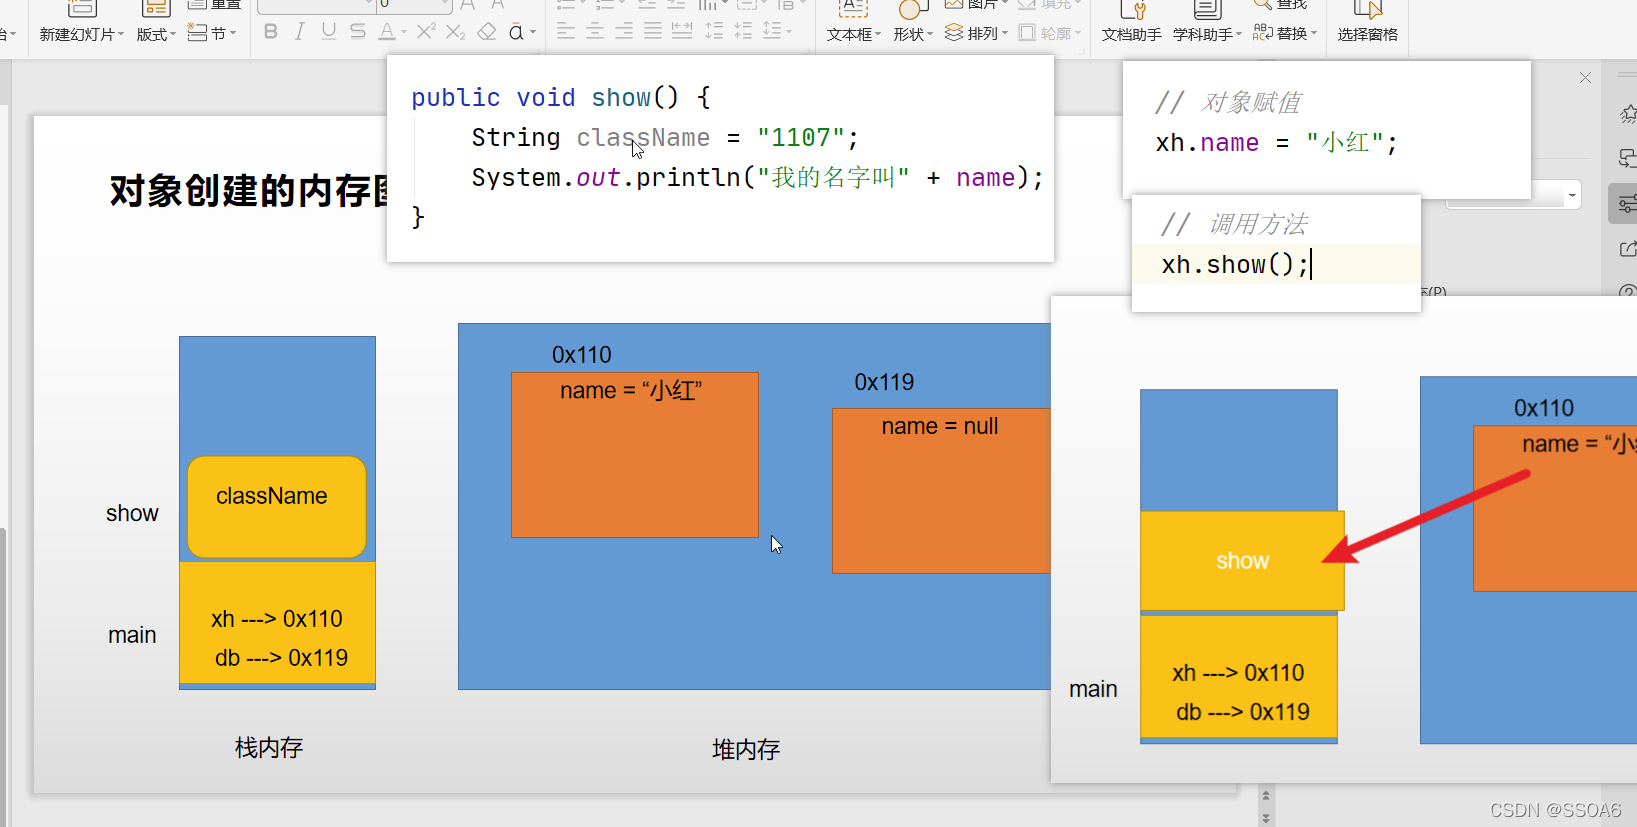Open Outline (轮廓) dropdown
Viewport: 1637px width, 827px height.
1050,33
